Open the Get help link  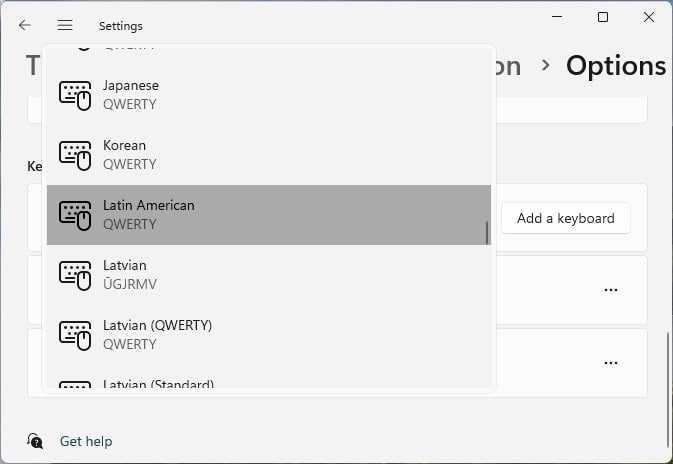point(86,441)
